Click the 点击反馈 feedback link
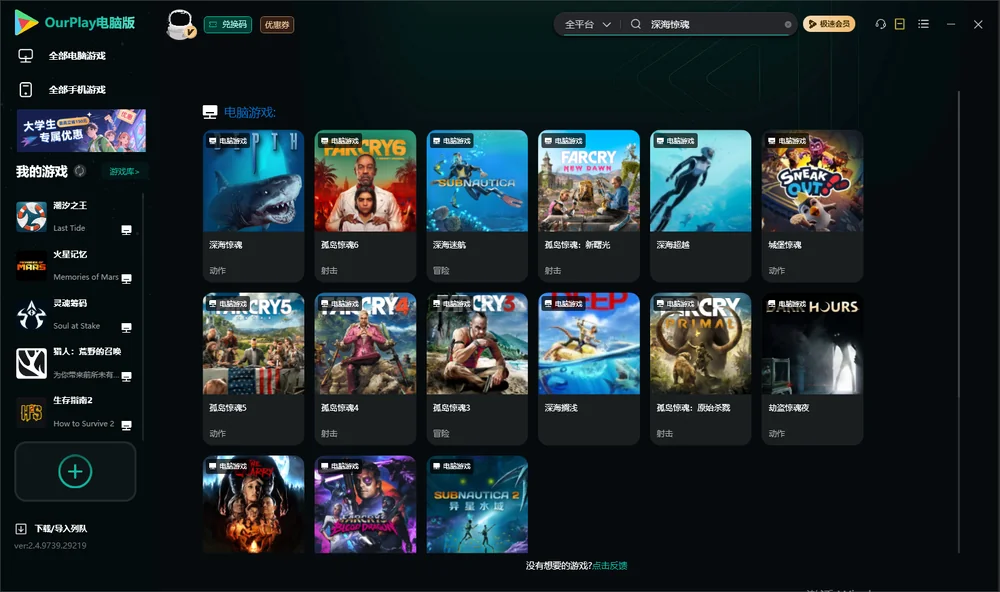This screenshot has width=1000, height=592. click(x=610, y=565)
